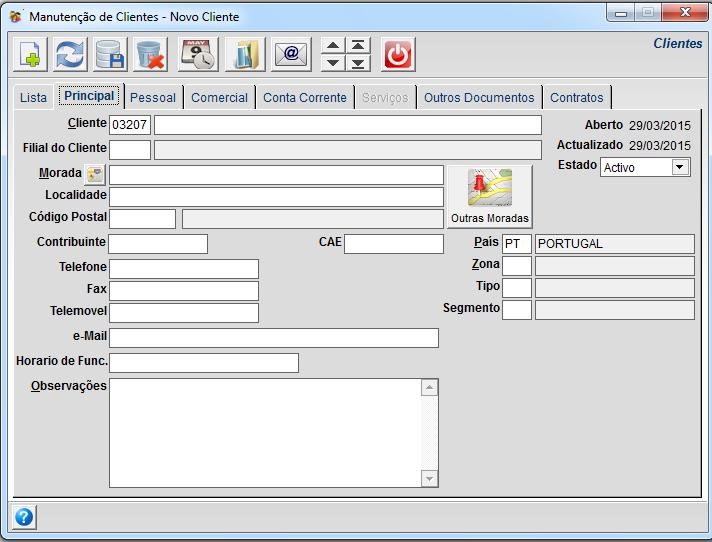
Task: Click the small icon beside Morada label
Action: pos(95,174)
